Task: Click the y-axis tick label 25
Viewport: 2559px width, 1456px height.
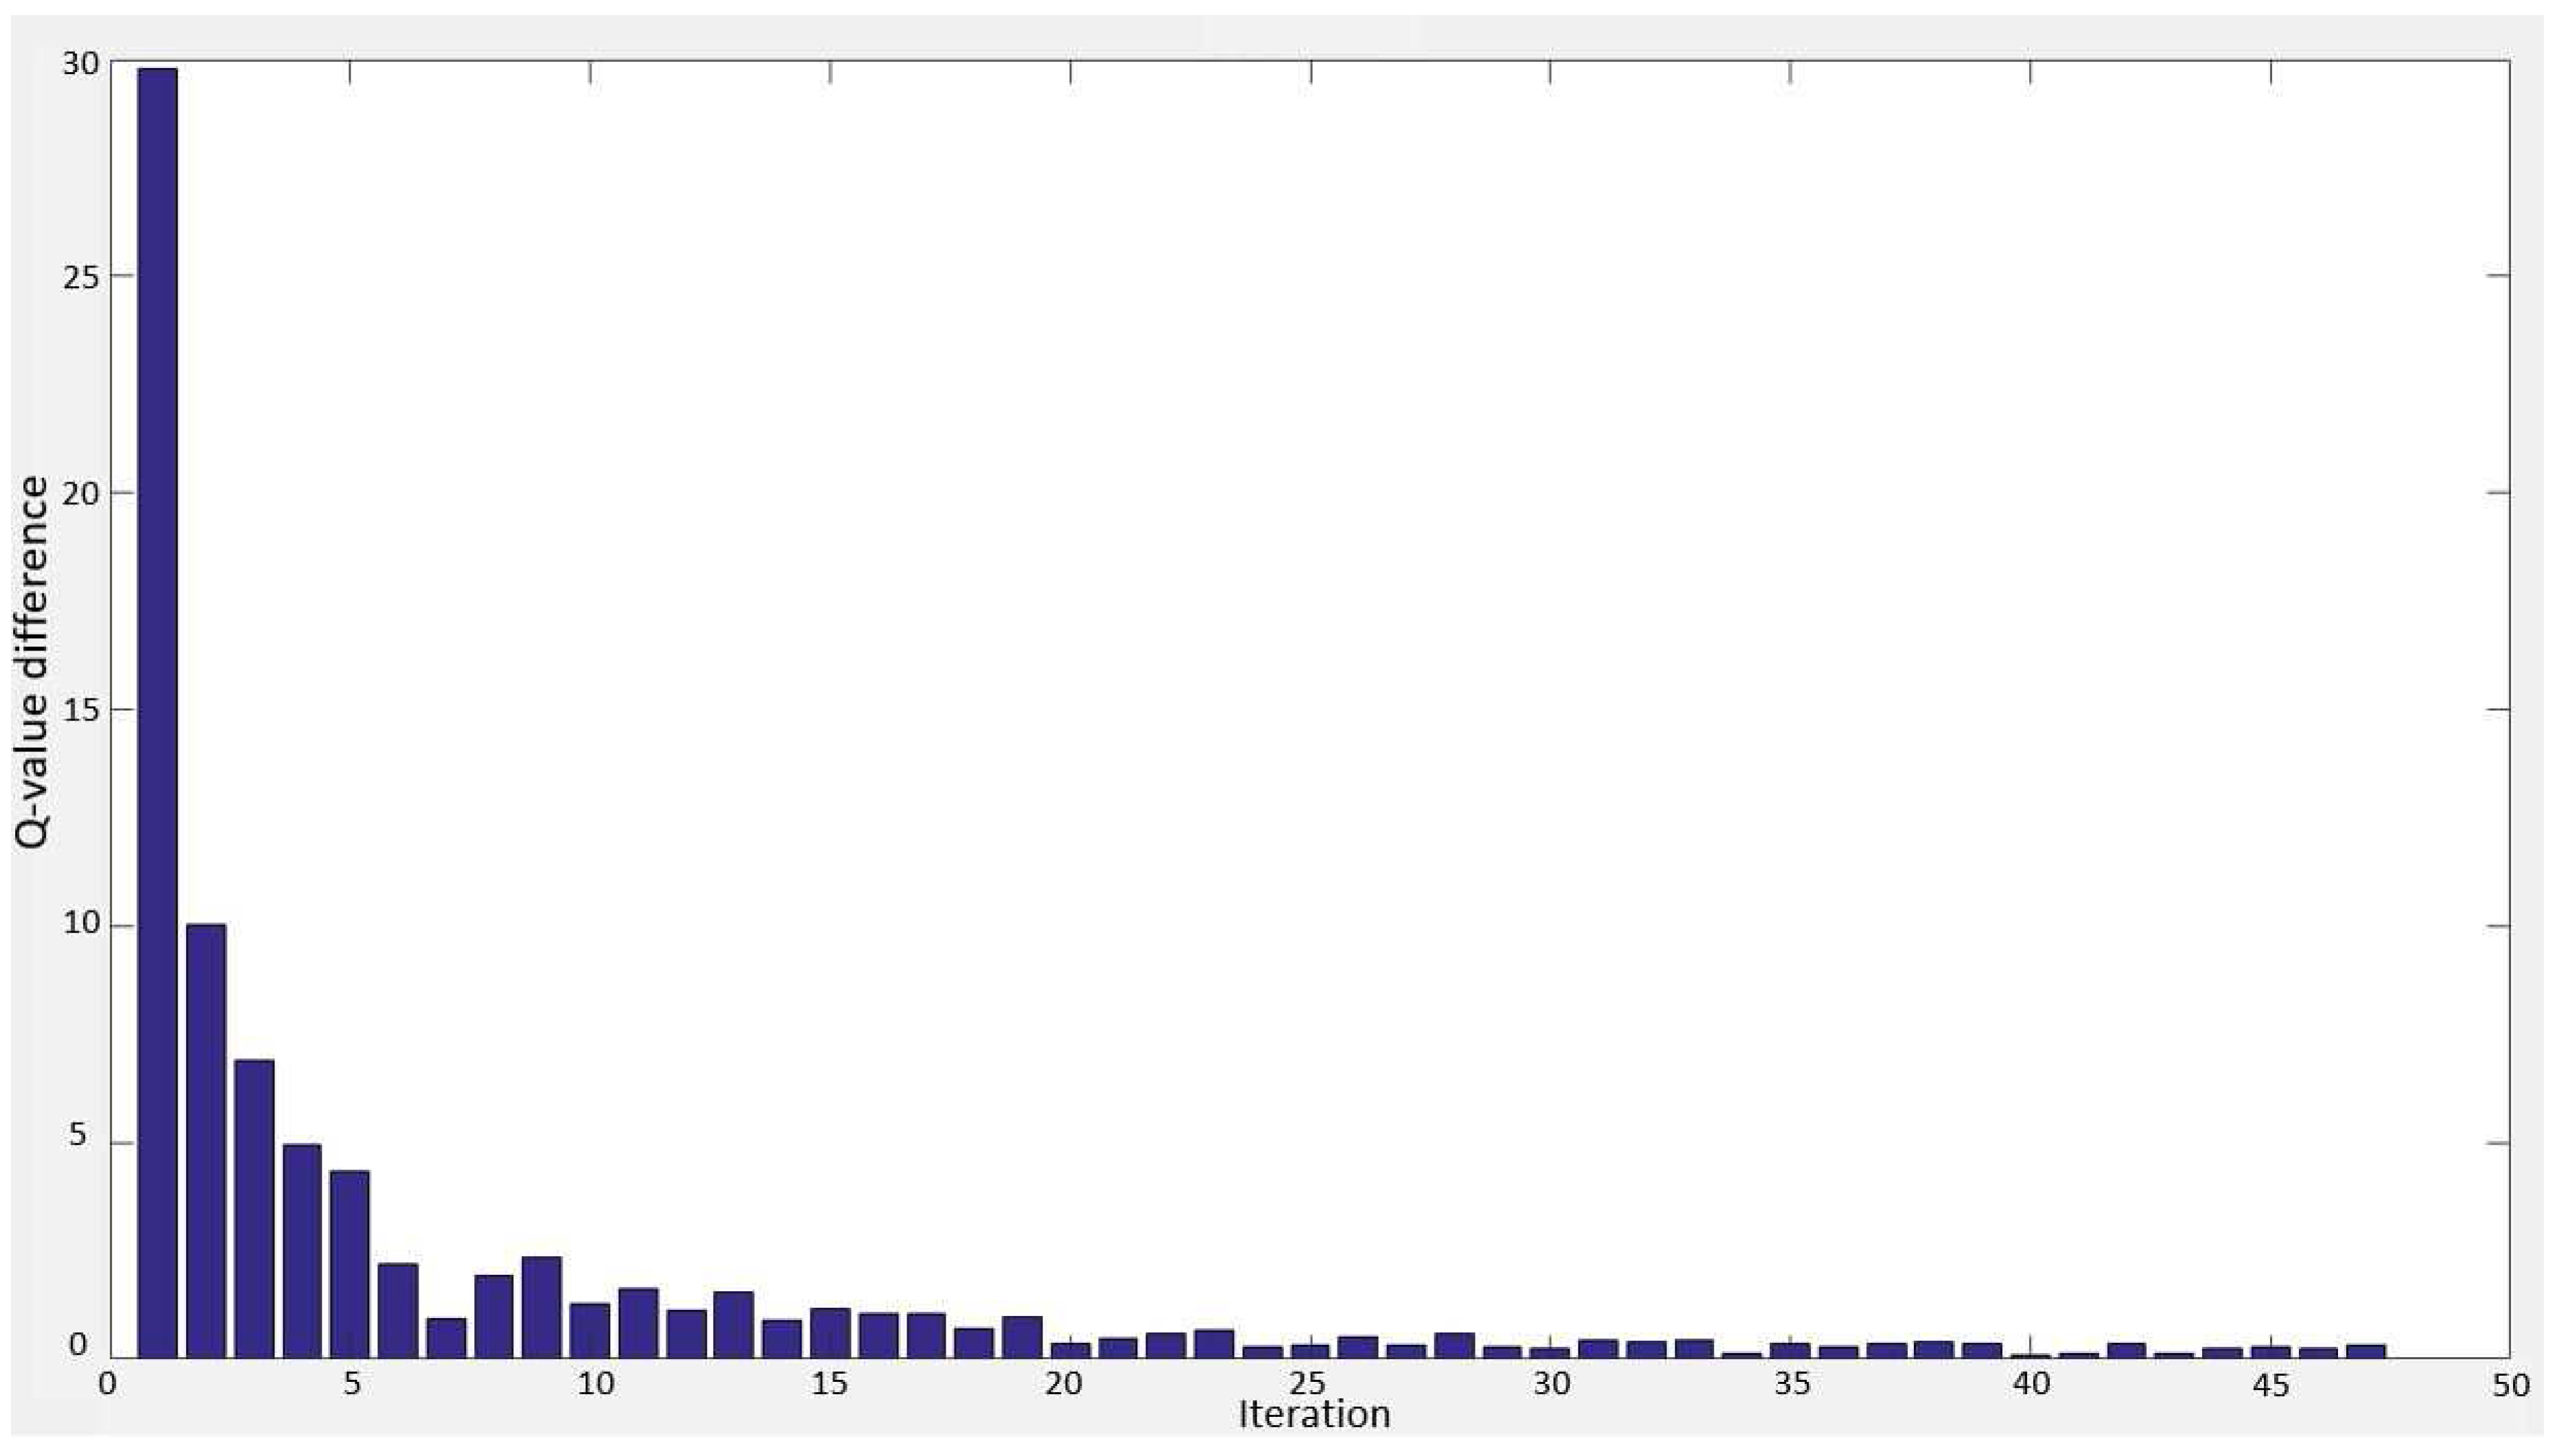Action: 80,277
